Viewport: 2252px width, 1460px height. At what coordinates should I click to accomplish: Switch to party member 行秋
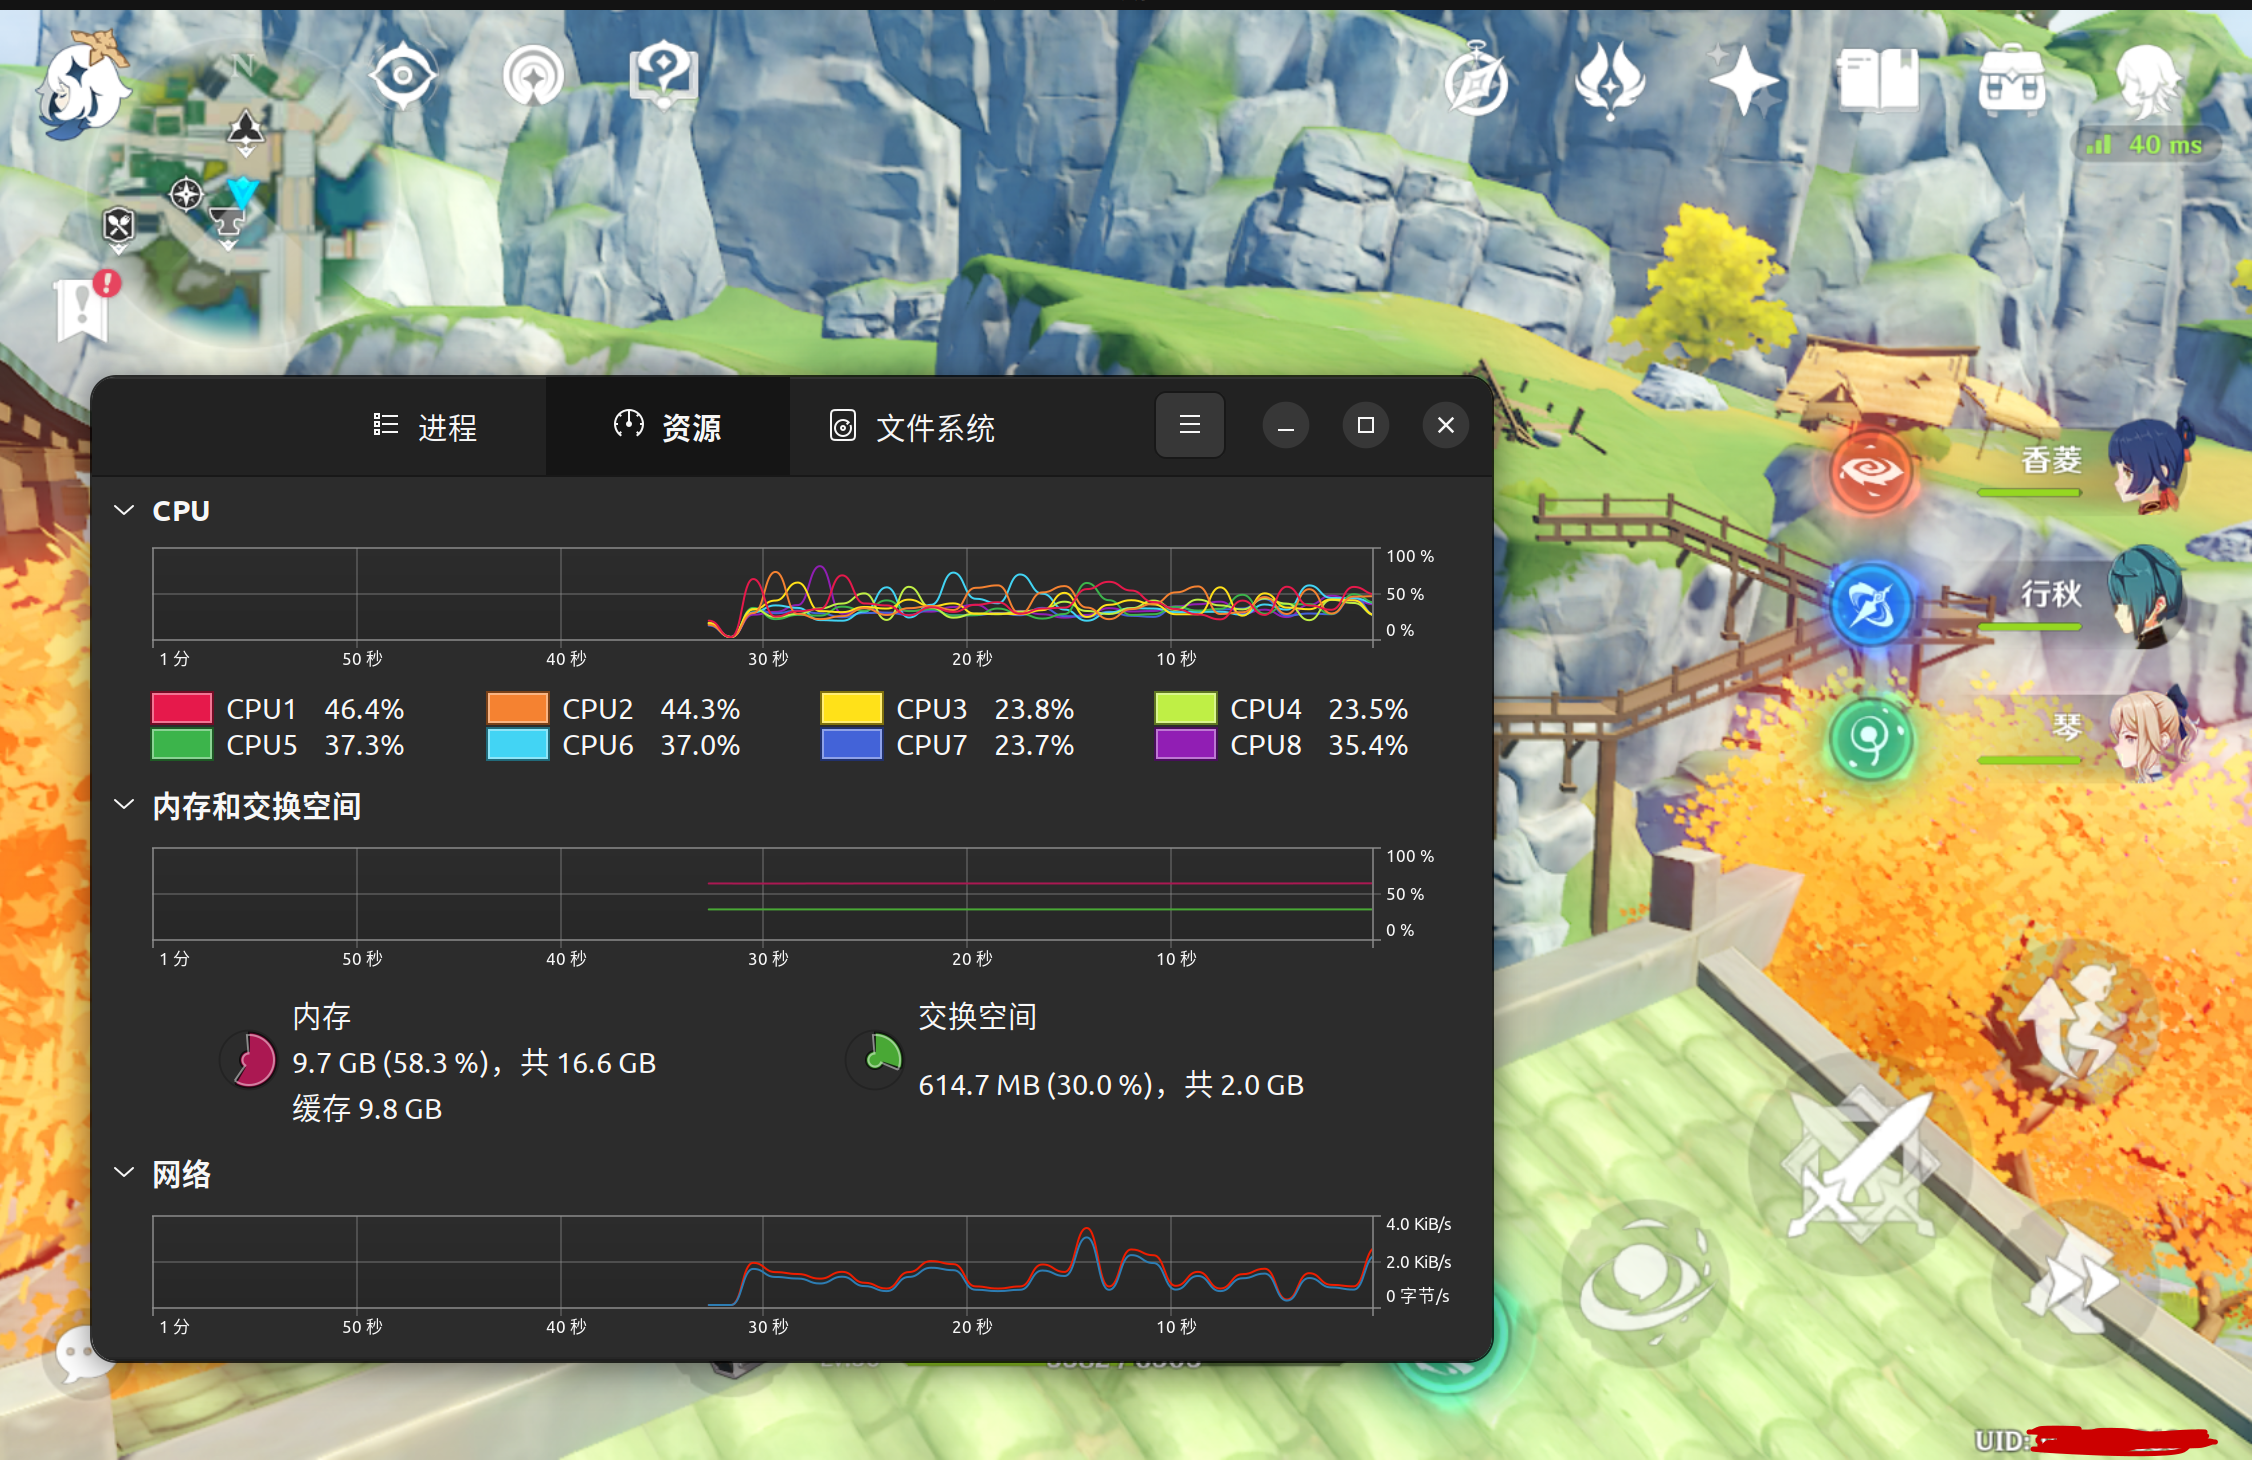[2145, 596]
